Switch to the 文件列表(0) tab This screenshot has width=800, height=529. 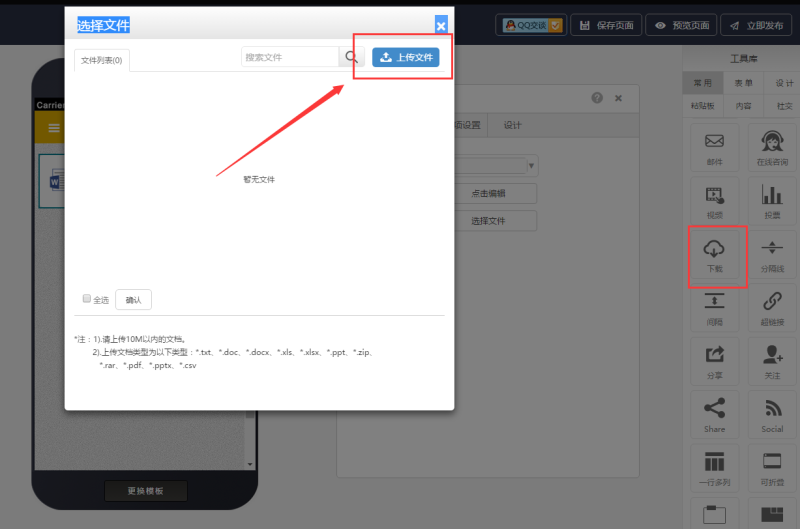(x=102, y=60)
